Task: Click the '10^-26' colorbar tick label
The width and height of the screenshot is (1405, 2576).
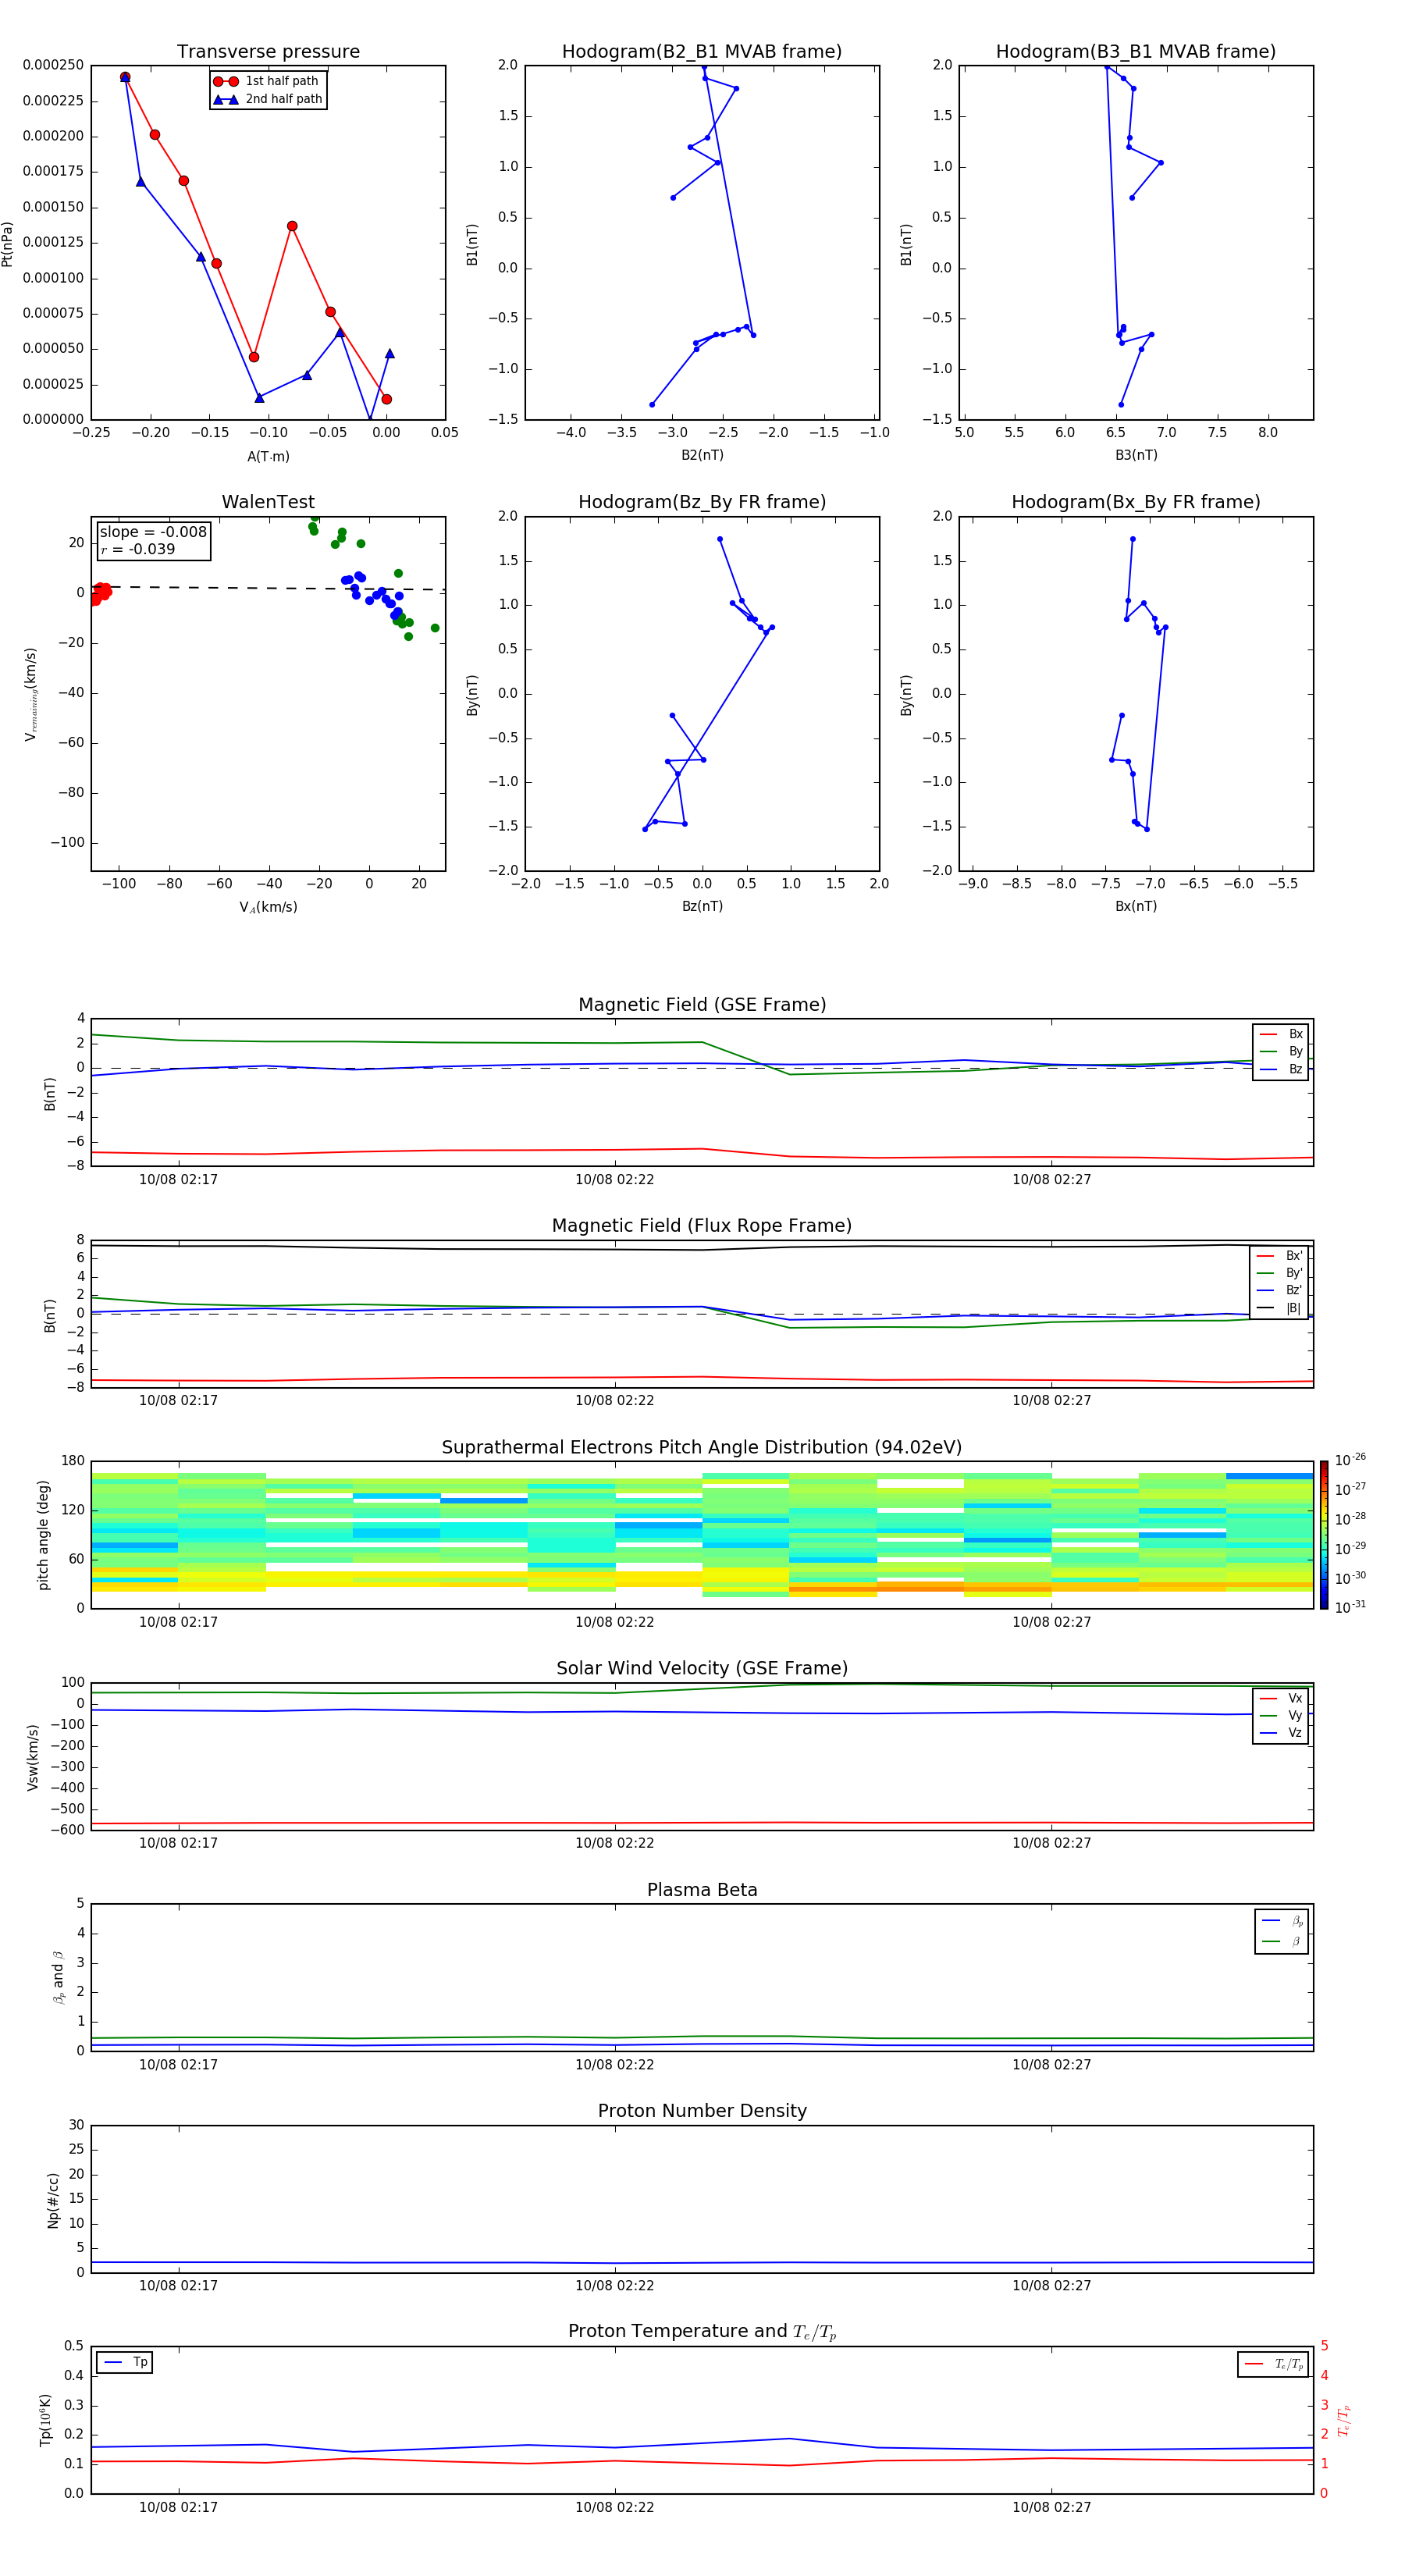Action: click(x=1350, y=1460)
